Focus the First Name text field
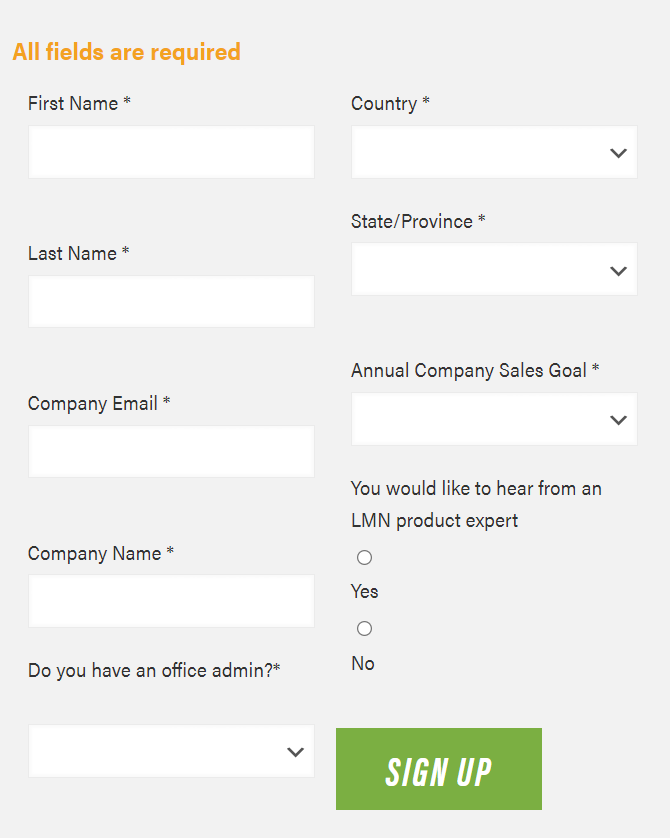 (171, 152)
